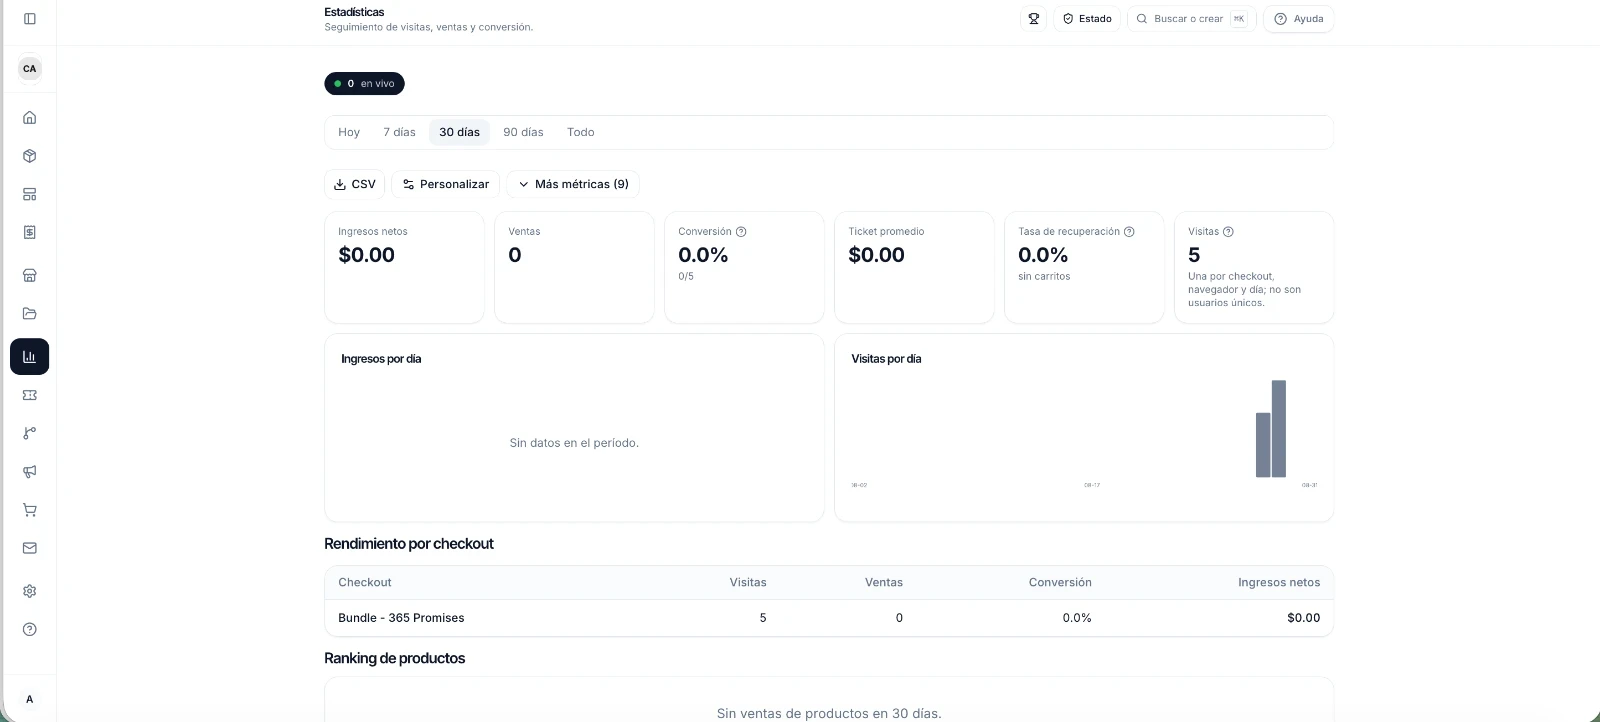Open the megaphone marketing icon in sidebar

pos(30,471)
